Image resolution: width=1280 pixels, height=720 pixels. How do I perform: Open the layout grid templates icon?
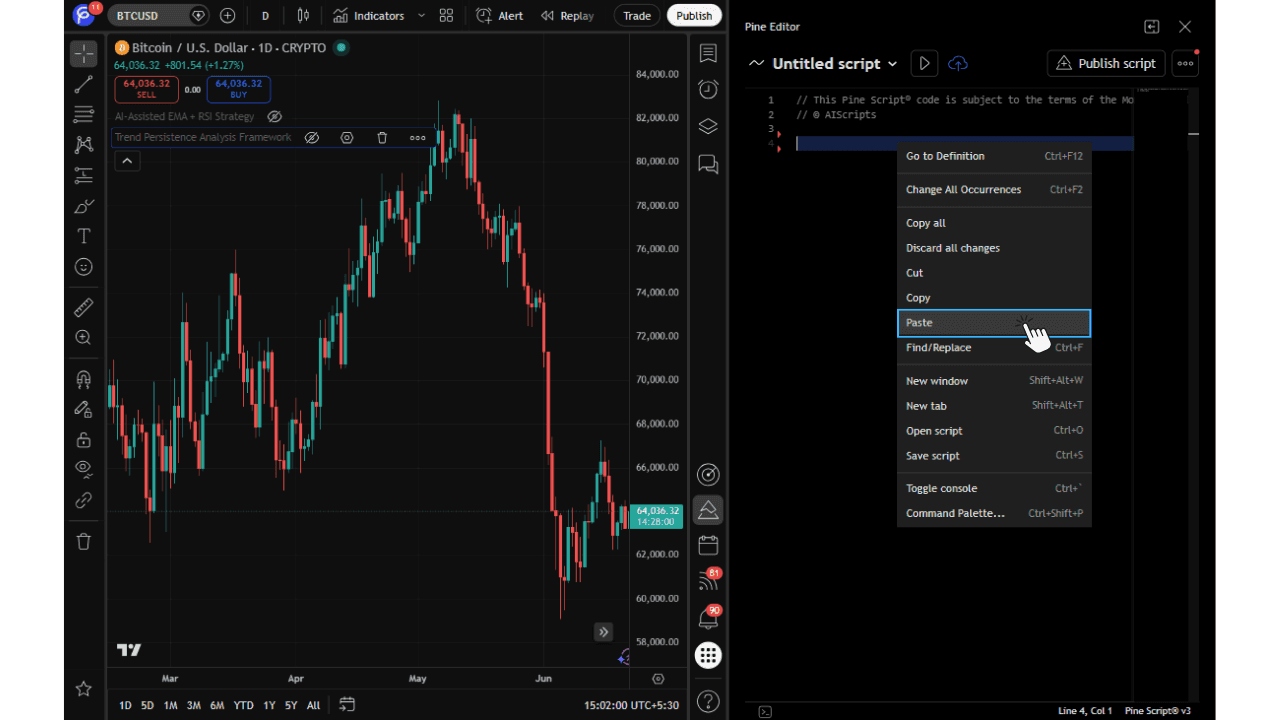tap(446, 15)
